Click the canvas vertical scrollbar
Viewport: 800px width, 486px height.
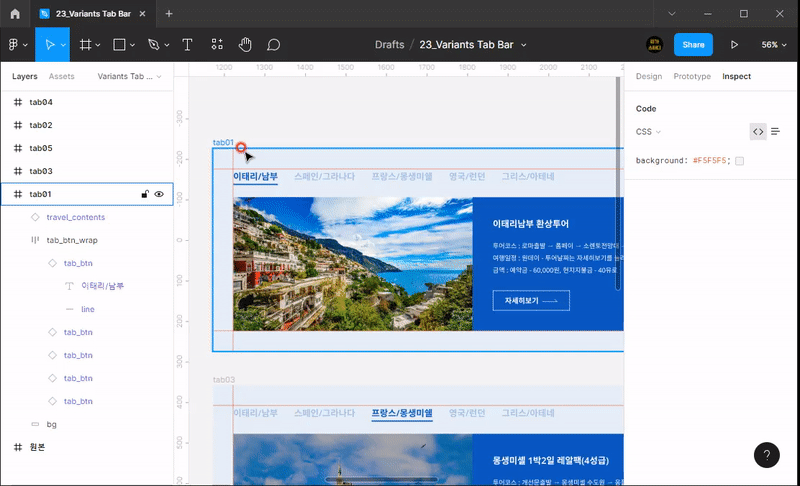point(618,184)
